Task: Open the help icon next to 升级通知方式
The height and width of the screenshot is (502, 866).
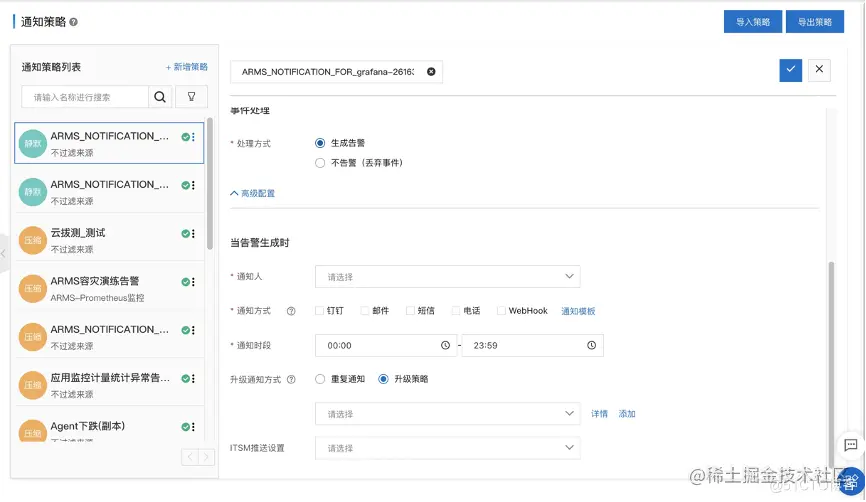Action: [291, 379]
